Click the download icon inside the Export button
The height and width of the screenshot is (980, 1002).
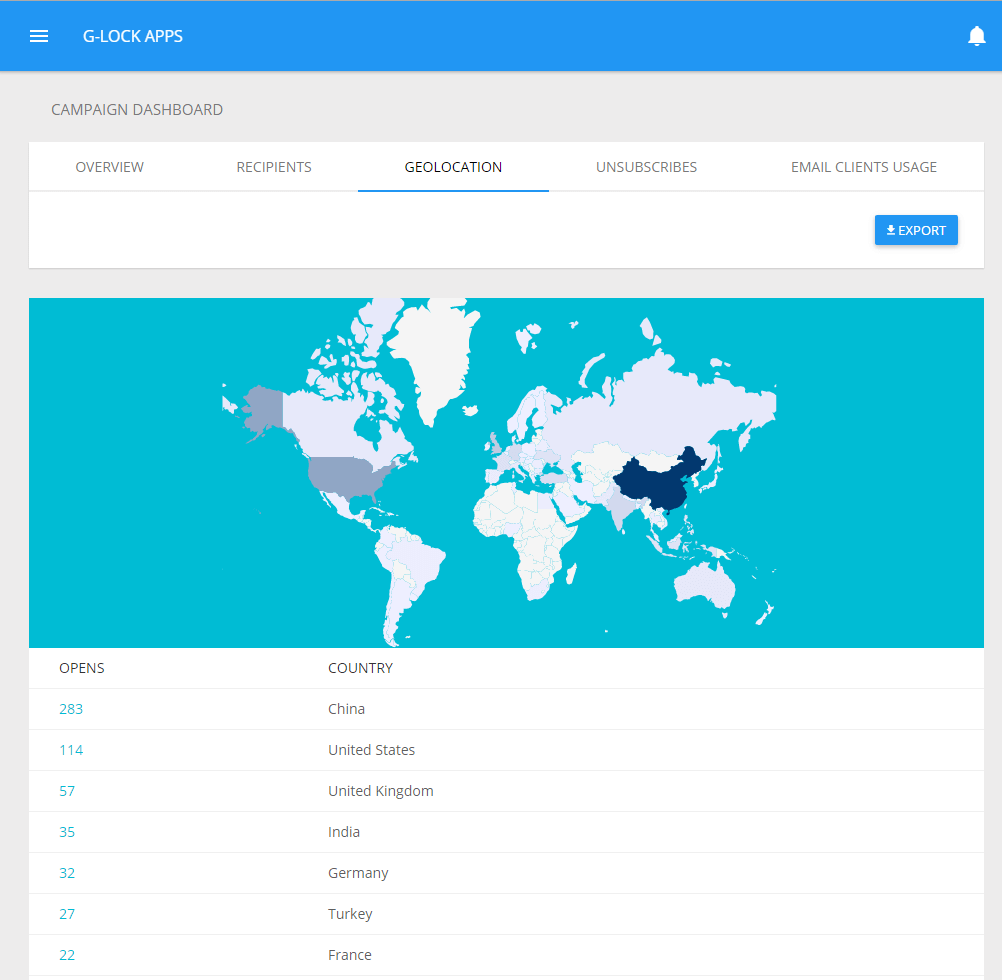click(890, 230)
